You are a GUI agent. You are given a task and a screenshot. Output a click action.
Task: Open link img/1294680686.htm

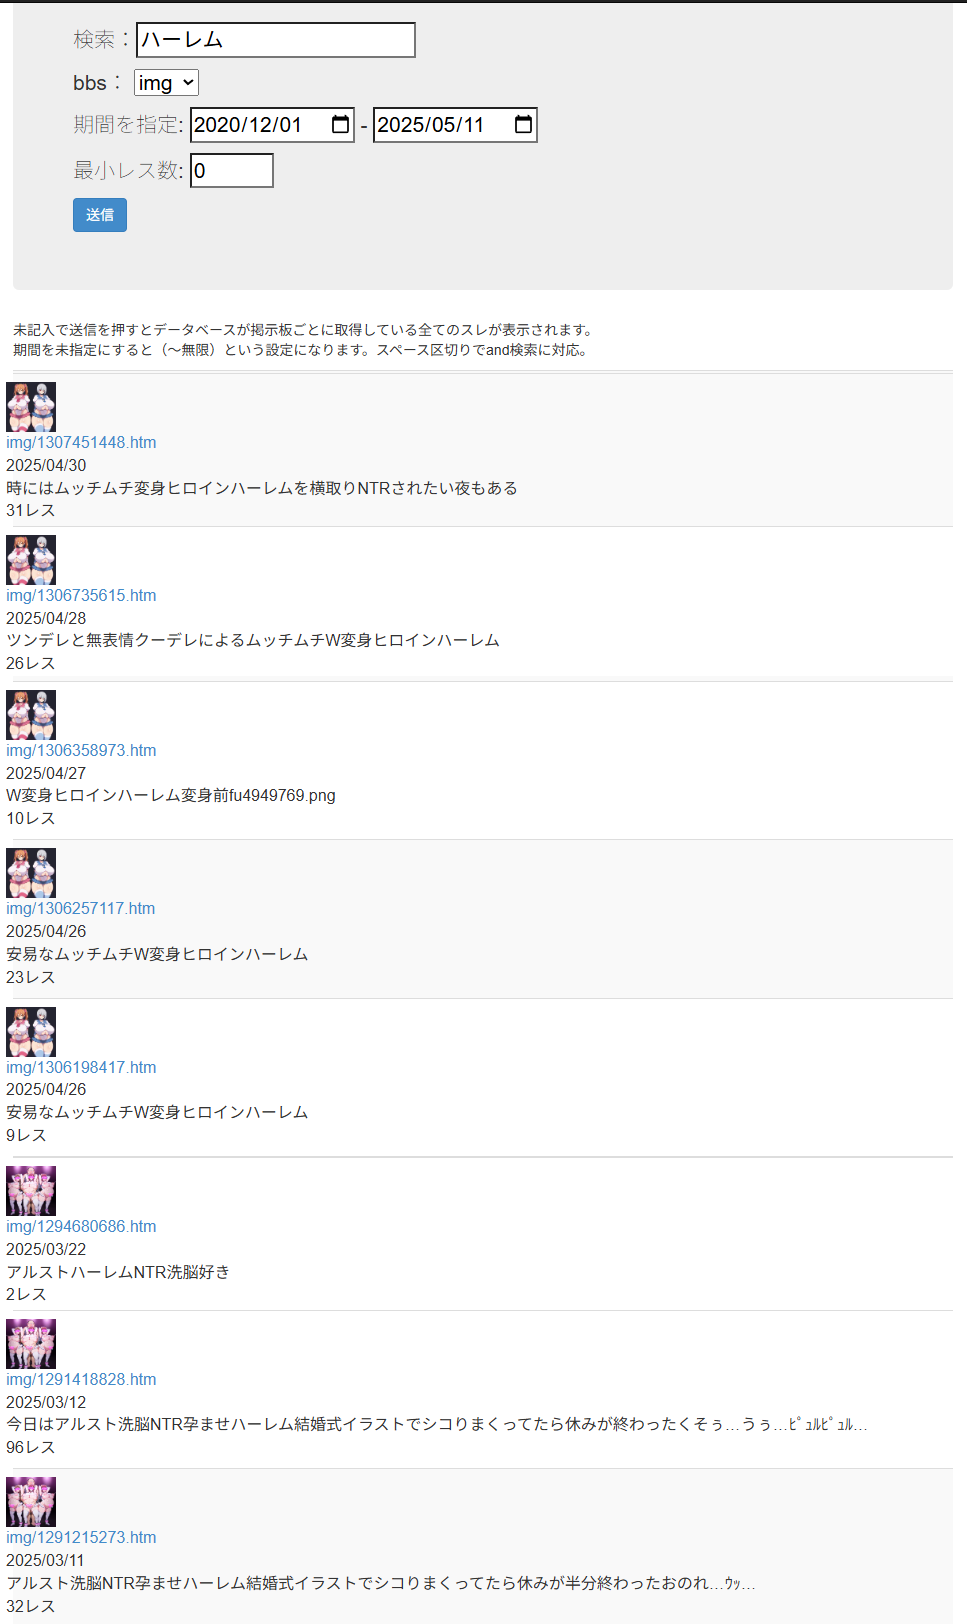81,1226
